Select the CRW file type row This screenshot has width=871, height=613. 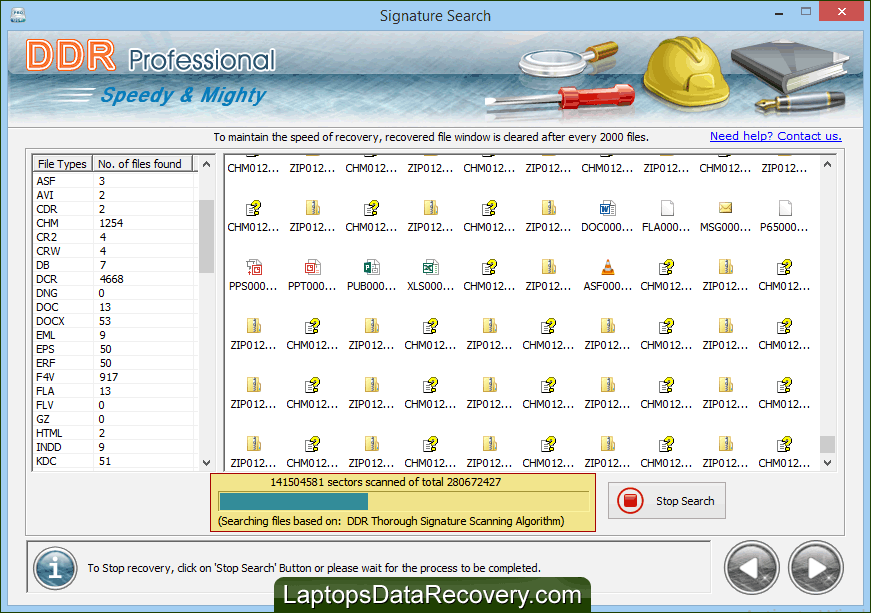click(115, 251)
